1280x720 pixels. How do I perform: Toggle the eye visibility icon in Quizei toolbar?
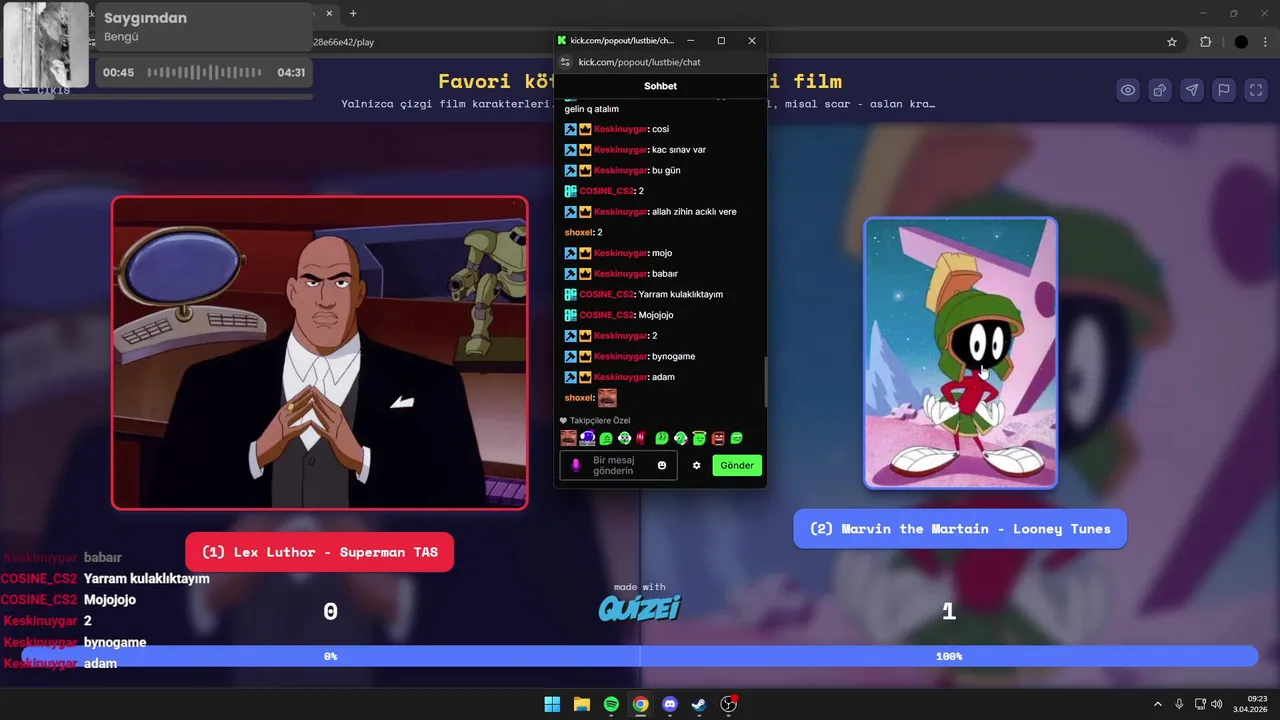coord(1128,90)
